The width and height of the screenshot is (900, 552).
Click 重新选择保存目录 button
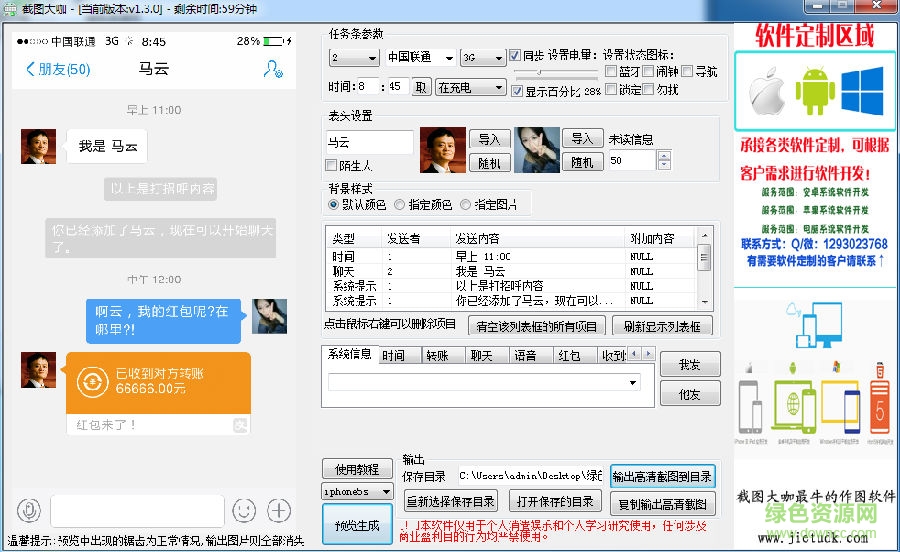point(451,501)
